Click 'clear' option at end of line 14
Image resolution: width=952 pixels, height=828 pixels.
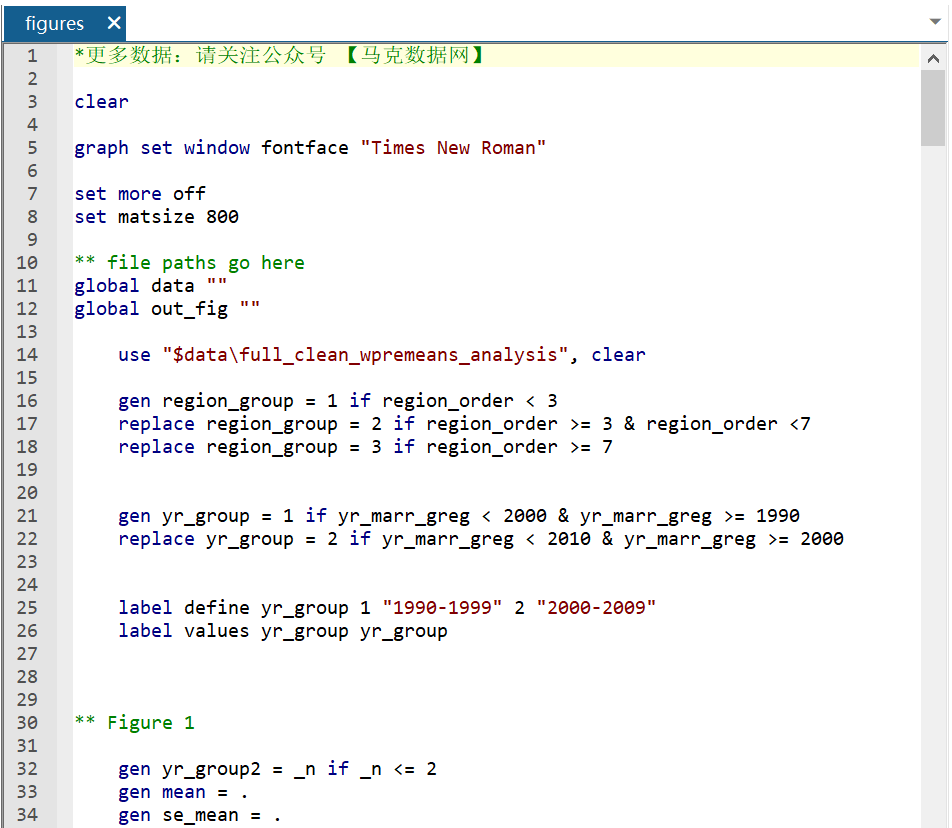click(x=618, y=355)
